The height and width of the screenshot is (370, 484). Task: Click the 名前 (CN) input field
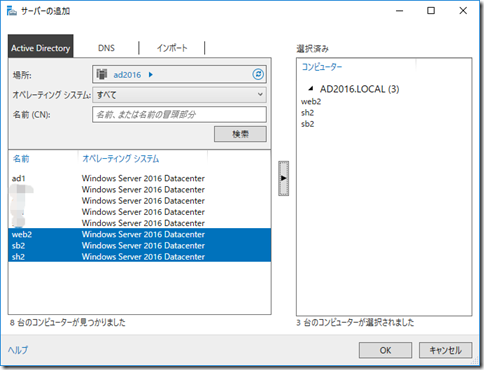[179, 115]
